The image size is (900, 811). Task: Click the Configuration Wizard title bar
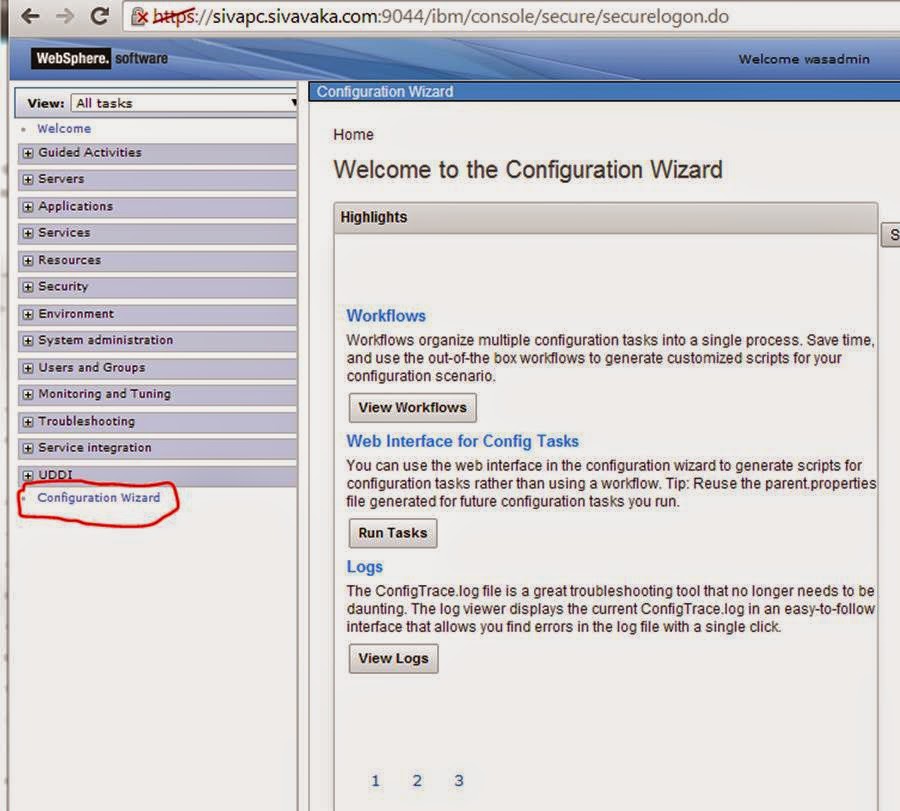point(604,92)
